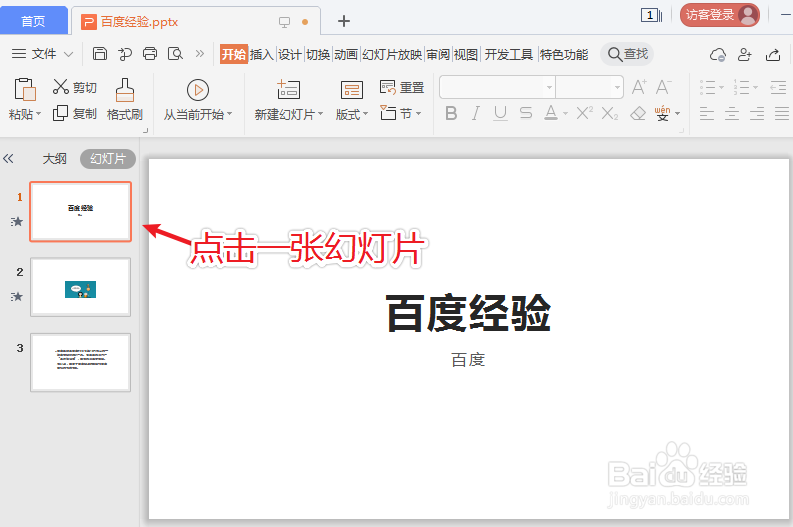Switch to the 设计 (Design) ribbon tab

coord(290,54)
